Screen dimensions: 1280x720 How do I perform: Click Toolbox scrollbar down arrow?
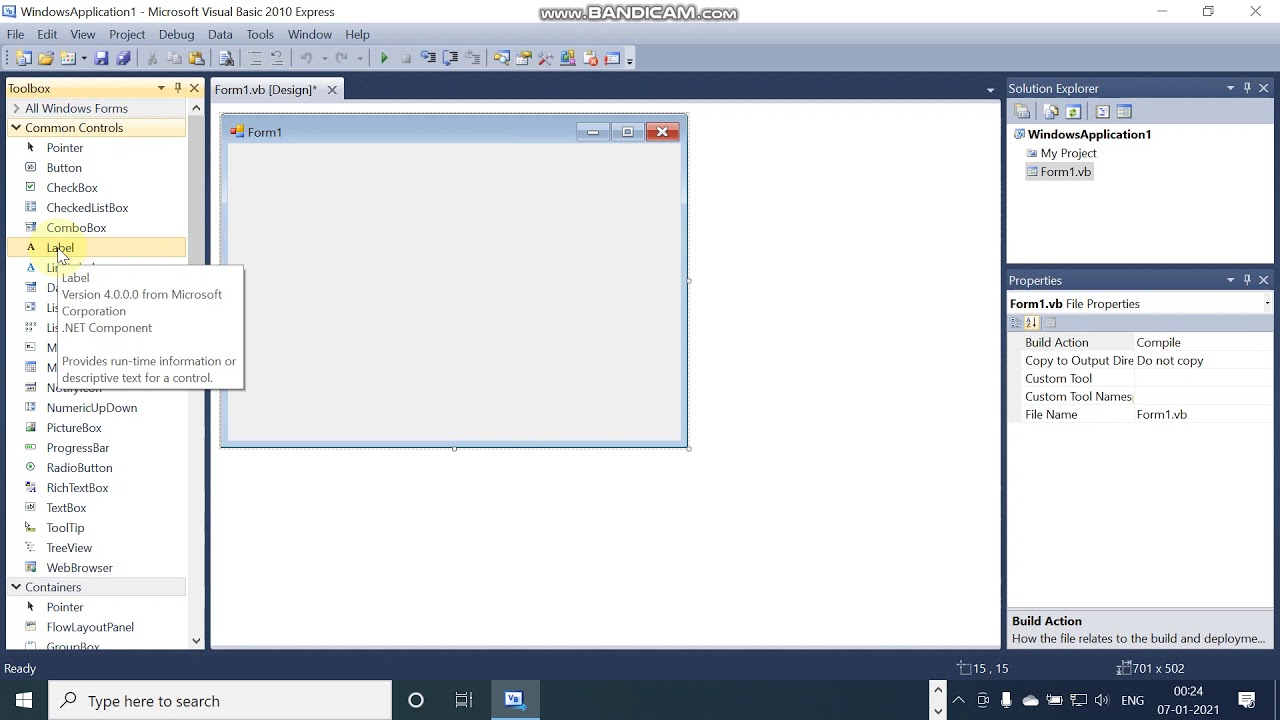(x=196, y=641)
